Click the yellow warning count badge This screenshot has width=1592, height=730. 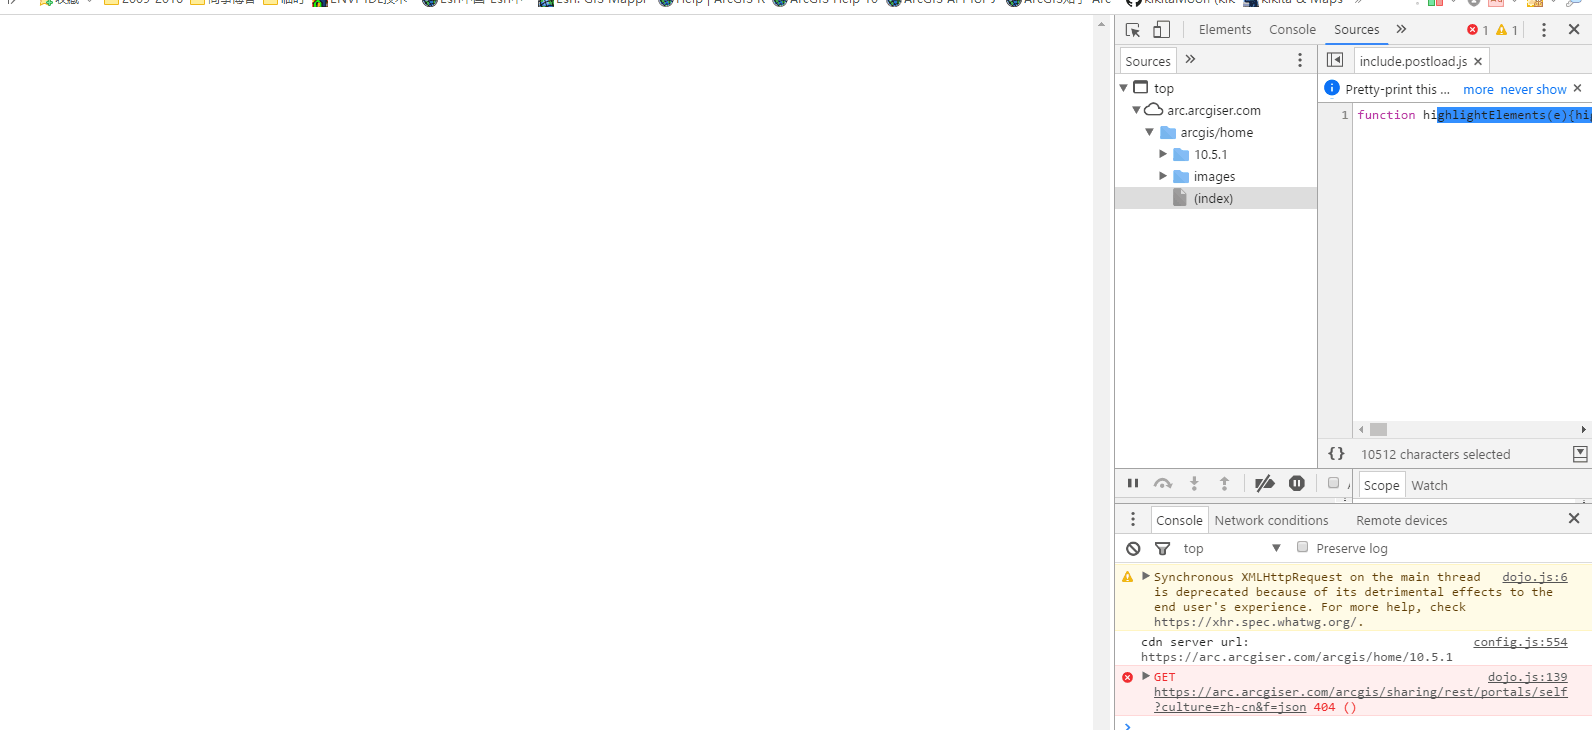[x=1507, y=30]
